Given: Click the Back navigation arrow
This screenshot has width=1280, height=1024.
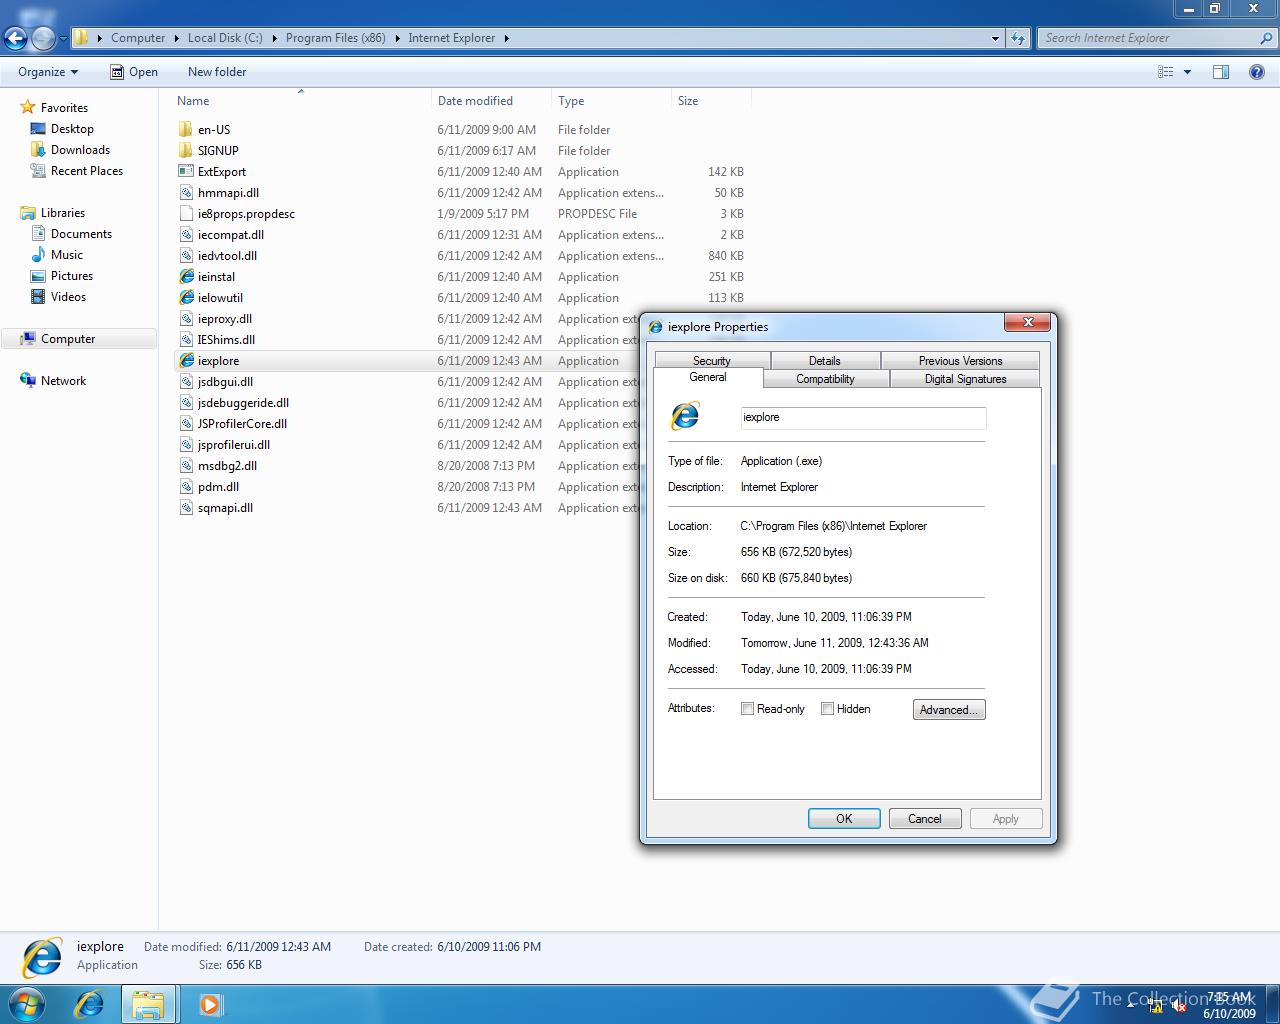Looking at the screenshot, I should [15, 38].
